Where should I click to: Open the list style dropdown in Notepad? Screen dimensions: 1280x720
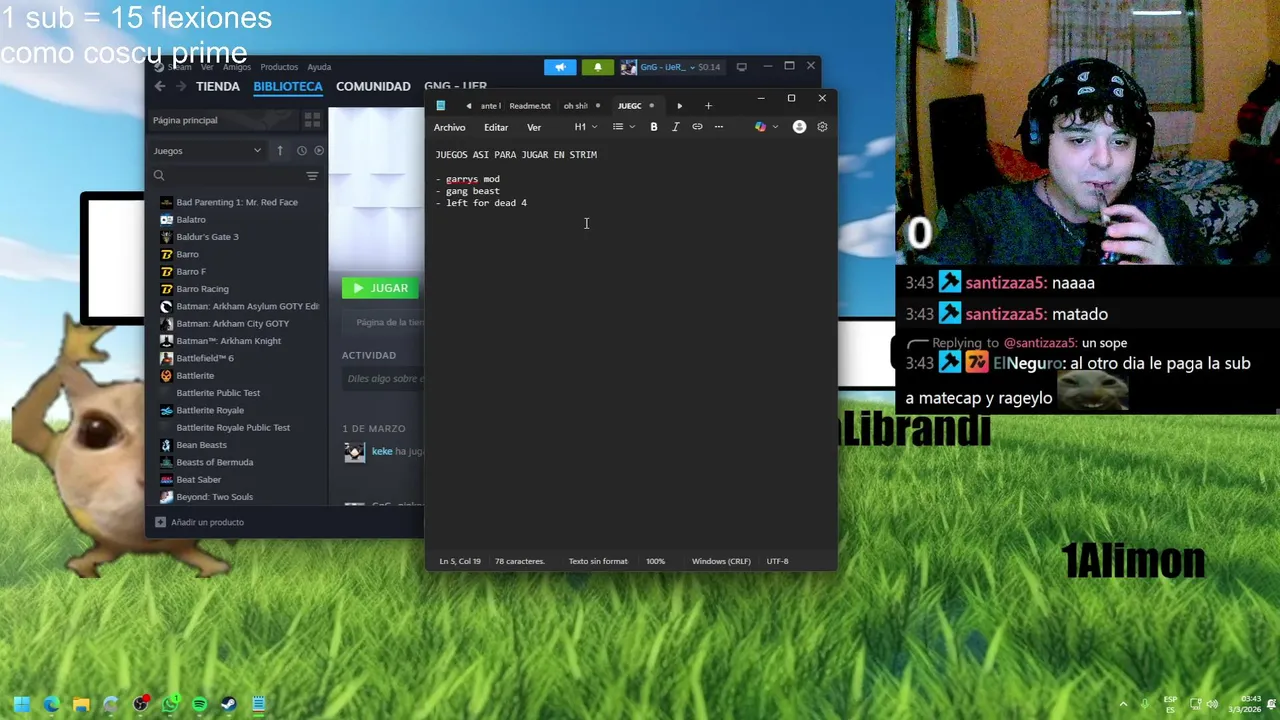(x=623, y=127)
